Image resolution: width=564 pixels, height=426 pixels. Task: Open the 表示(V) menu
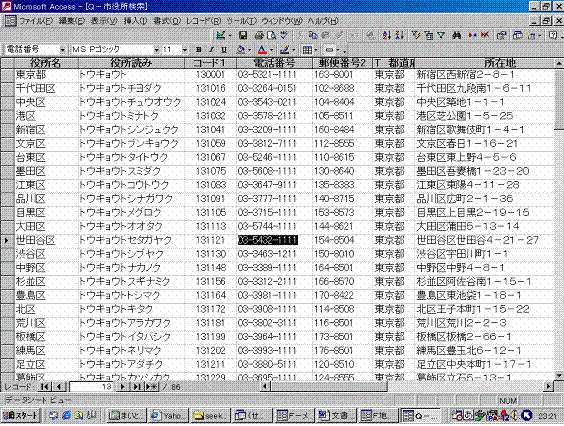pos(104,21)
